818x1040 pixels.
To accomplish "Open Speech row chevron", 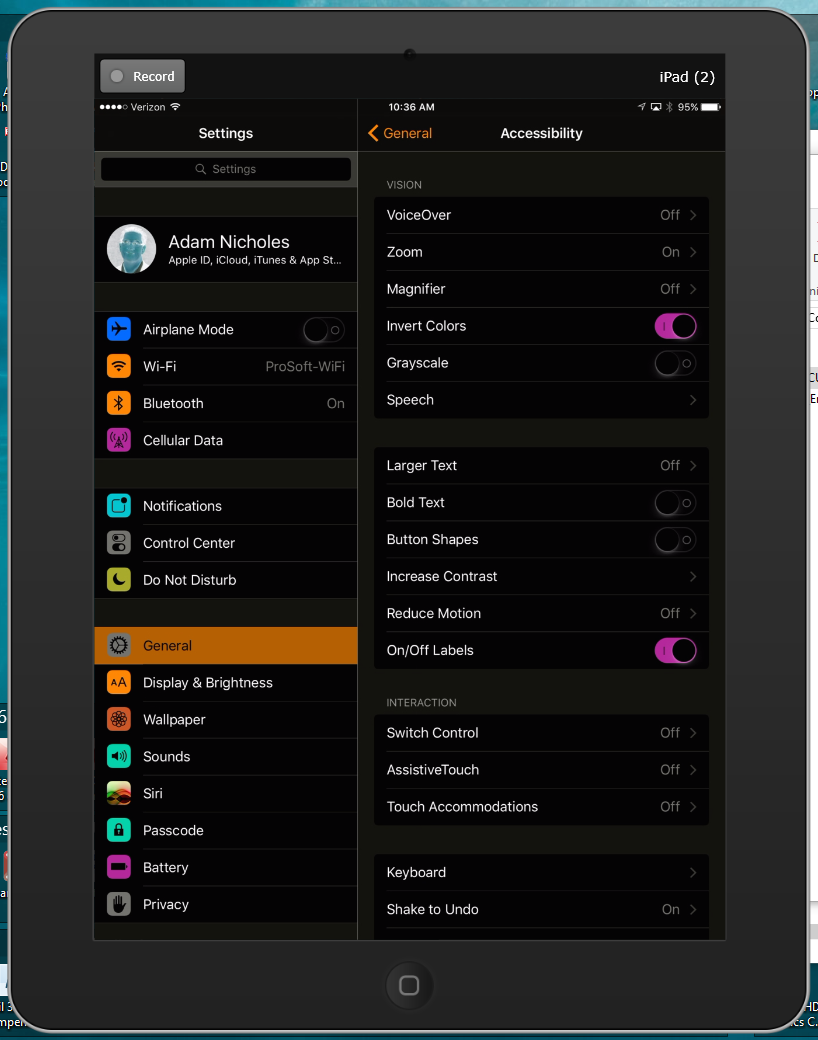I will (x=693, y=400).
